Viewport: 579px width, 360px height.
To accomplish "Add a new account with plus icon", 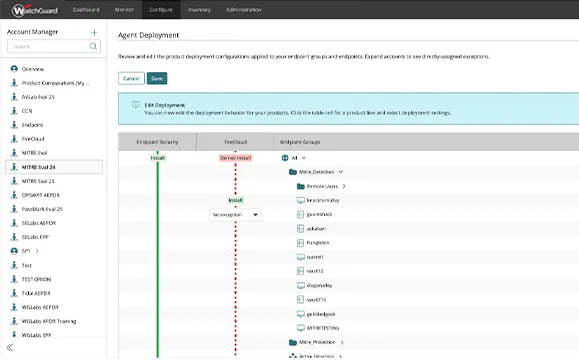I will [x=94, y=32].
